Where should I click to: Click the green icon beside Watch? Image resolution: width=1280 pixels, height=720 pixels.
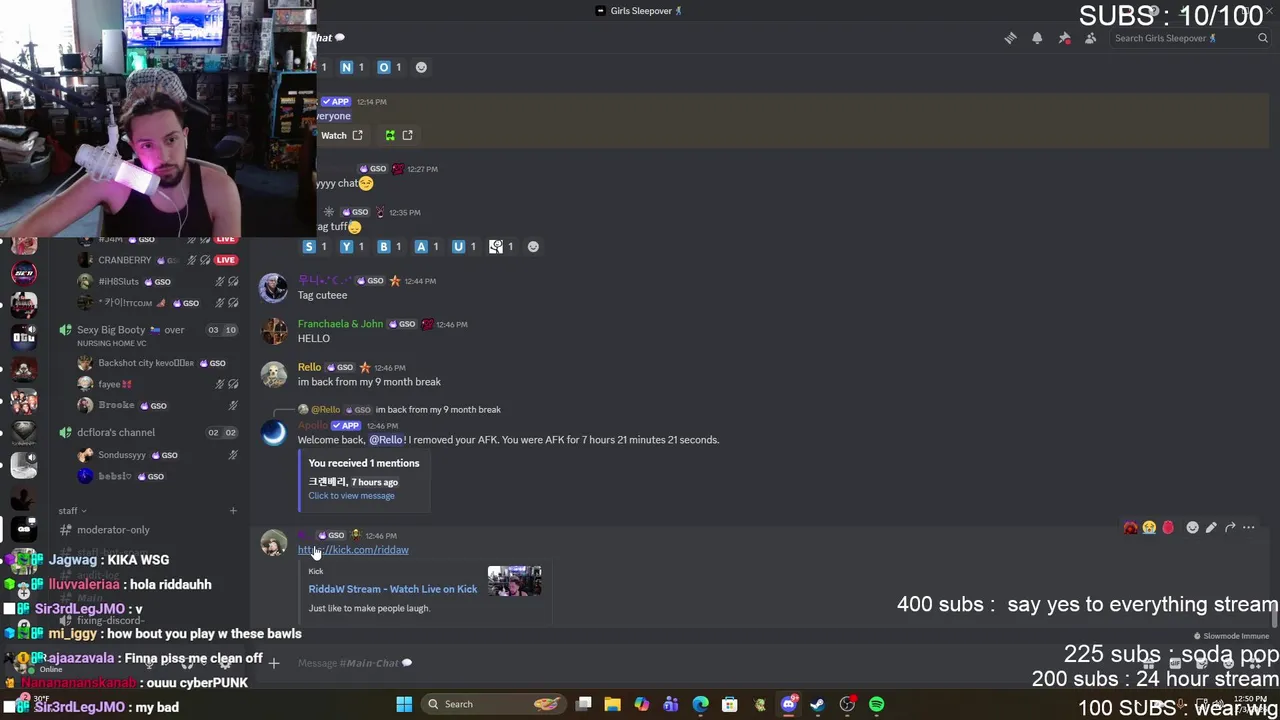coord(390,135)
